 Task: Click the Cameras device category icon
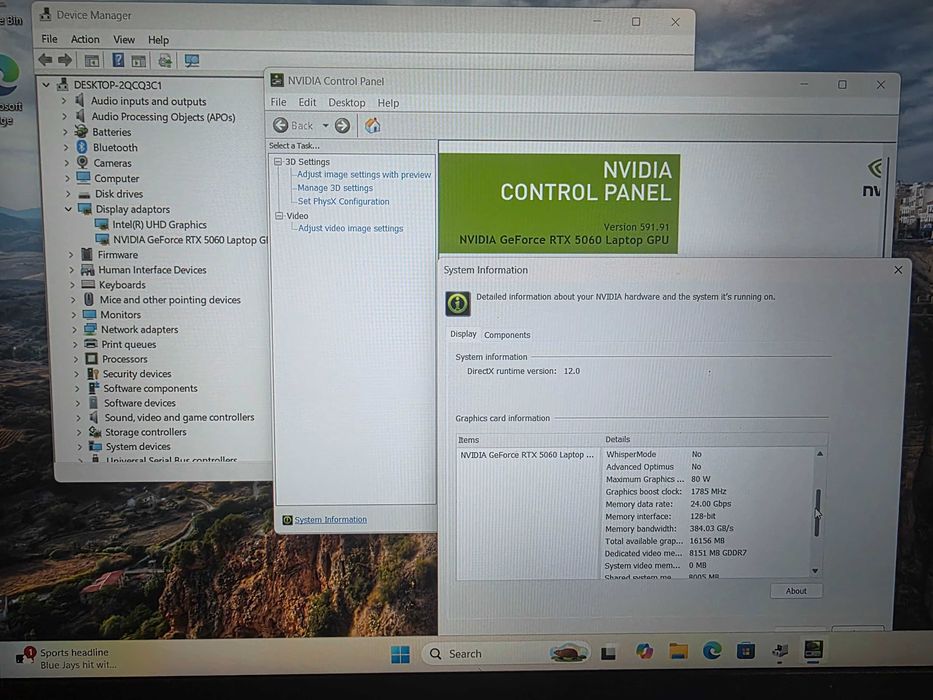click(x=82, y=162)
